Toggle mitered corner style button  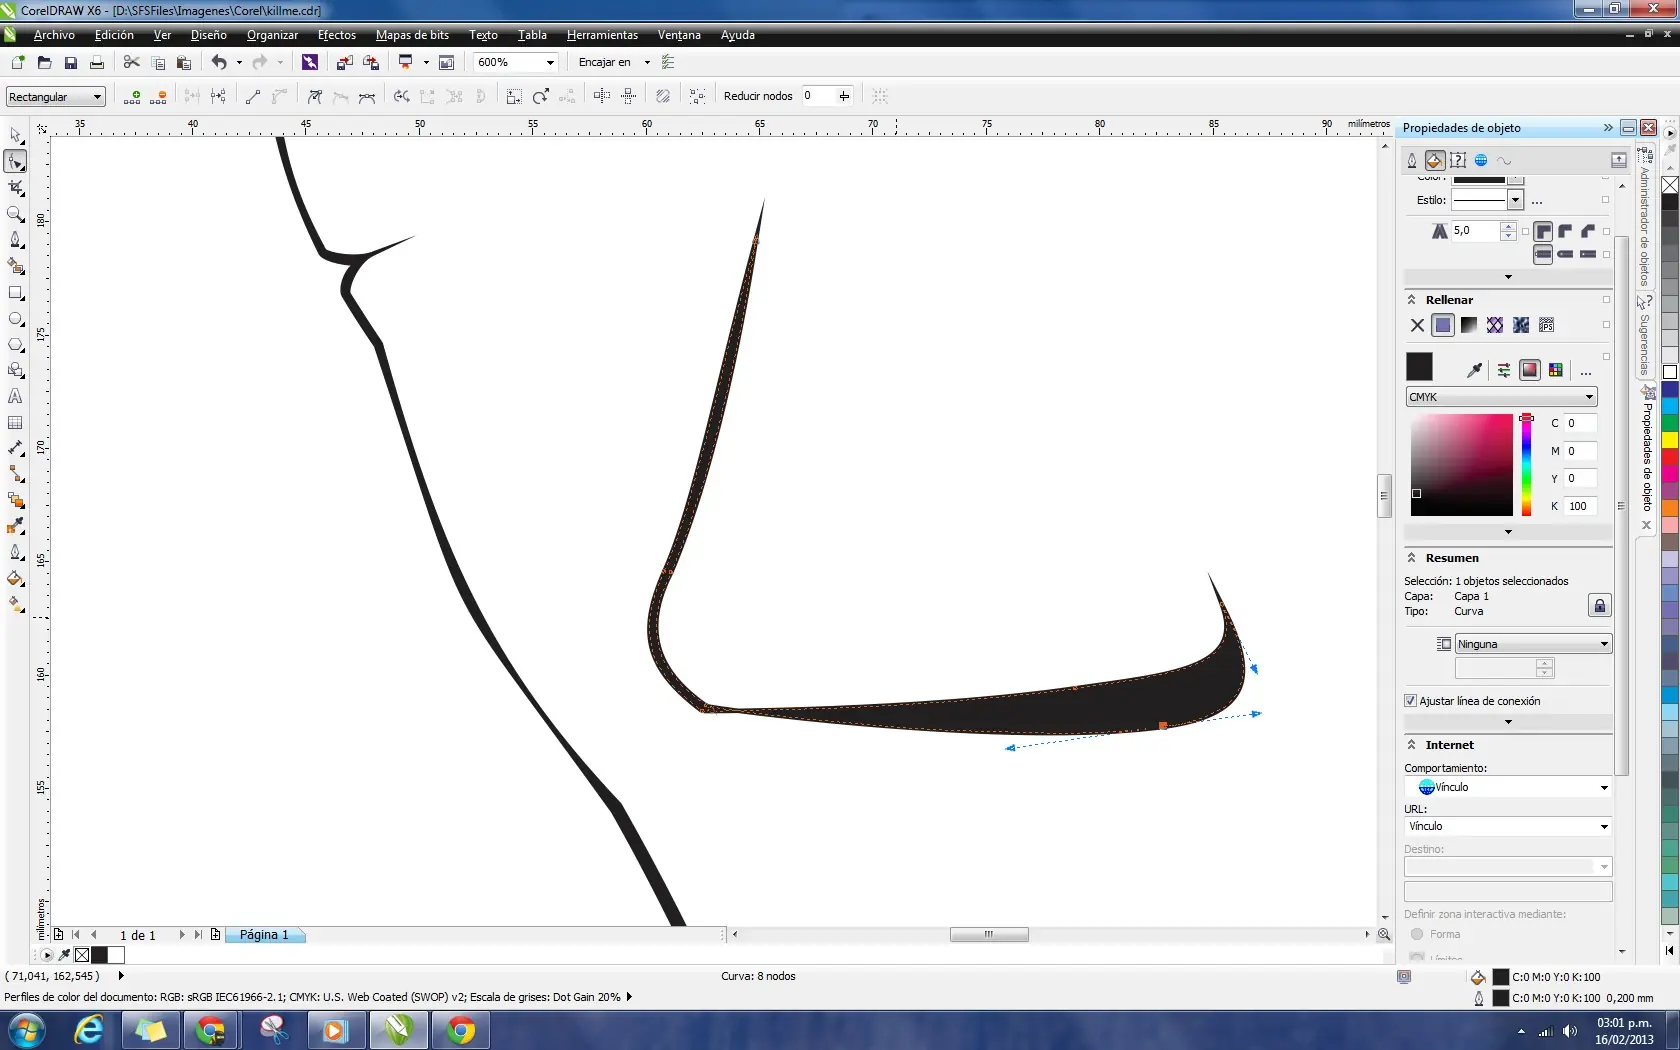1543,231
